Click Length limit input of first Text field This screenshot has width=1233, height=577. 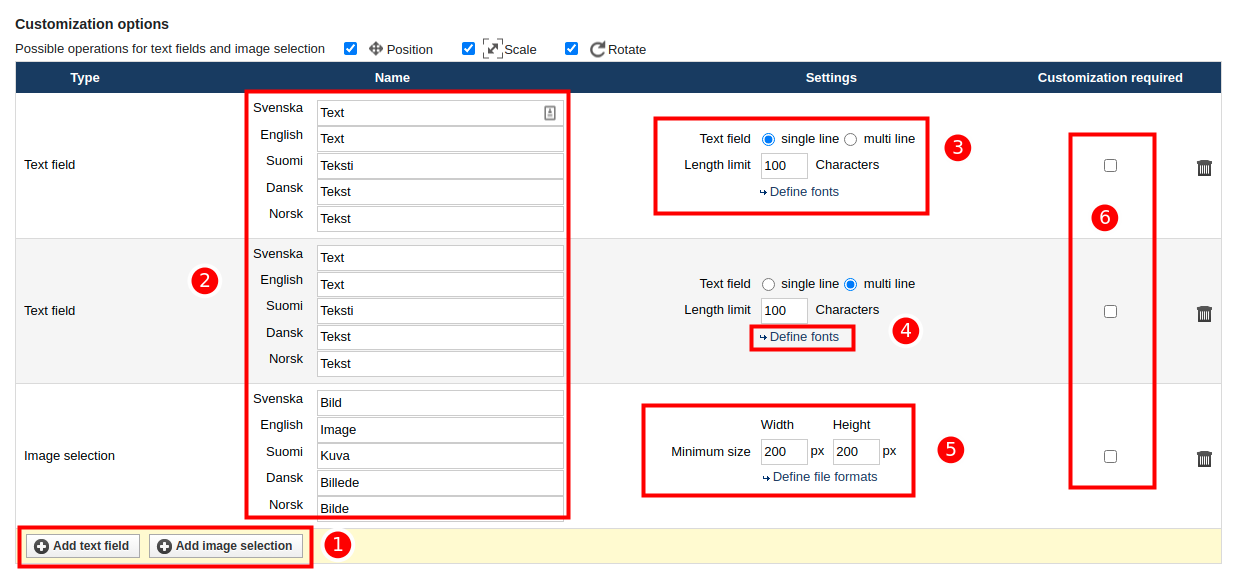[784, 166]
